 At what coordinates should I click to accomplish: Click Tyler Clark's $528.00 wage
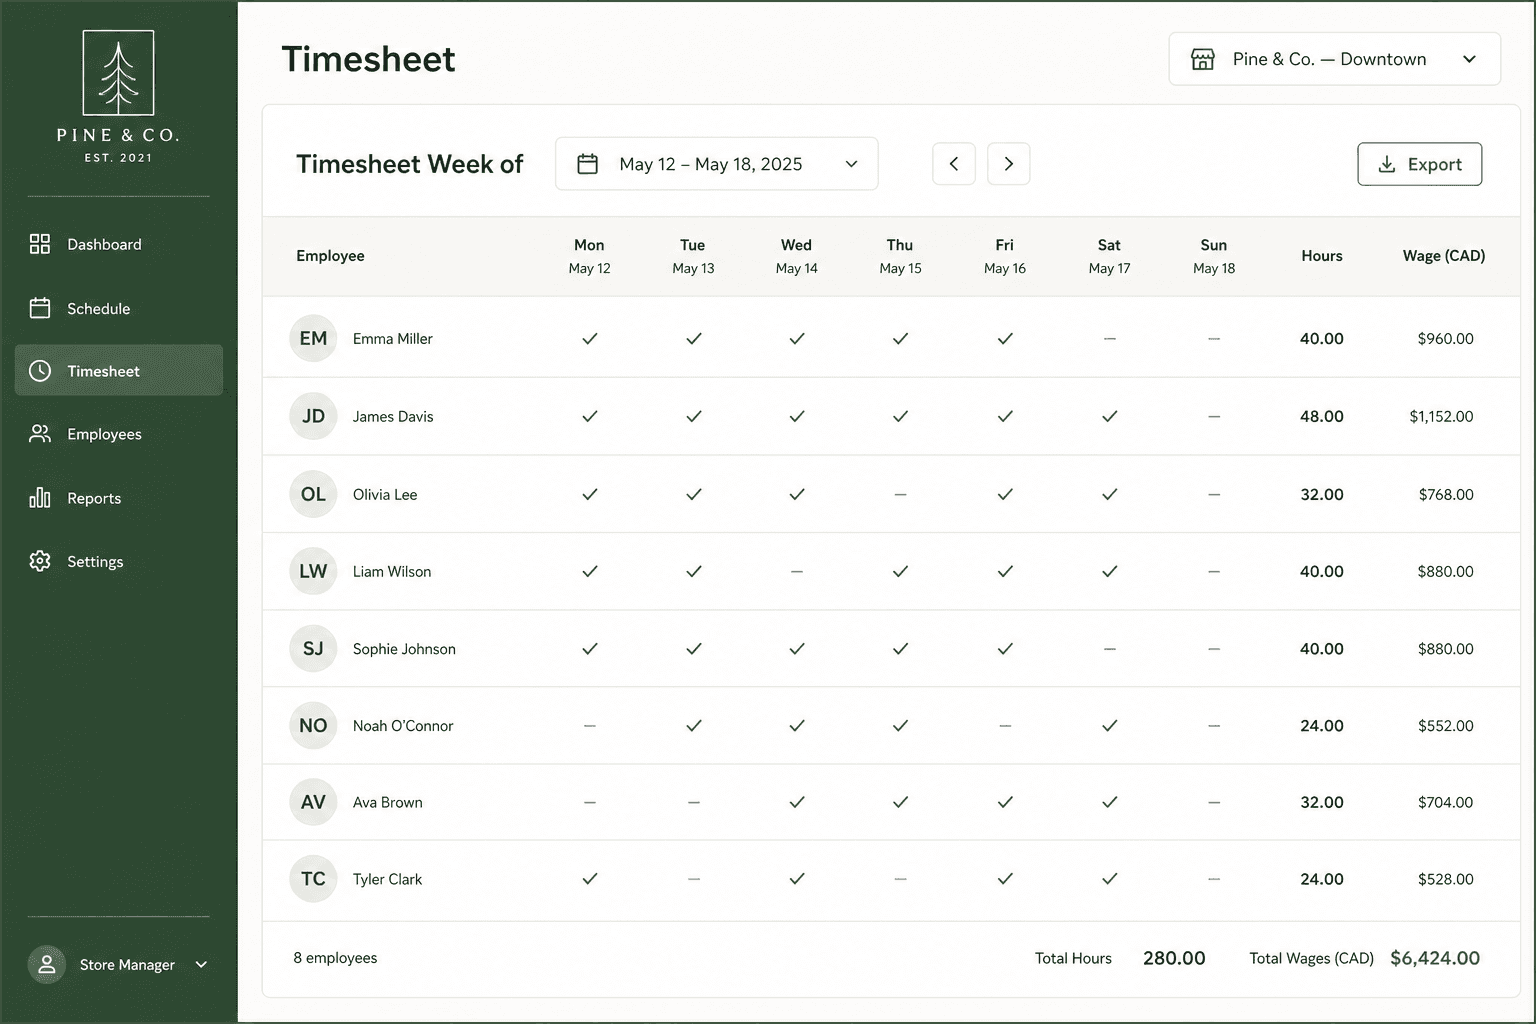pos(1446,879)
